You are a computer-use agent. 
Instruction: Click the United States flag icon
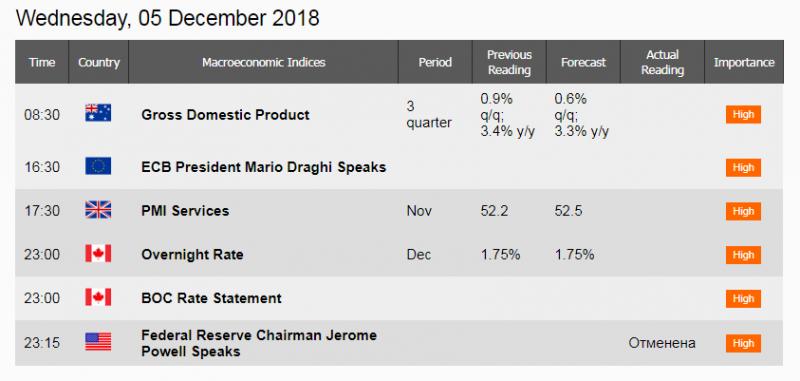pyautogui.click(x=98, y=342)
